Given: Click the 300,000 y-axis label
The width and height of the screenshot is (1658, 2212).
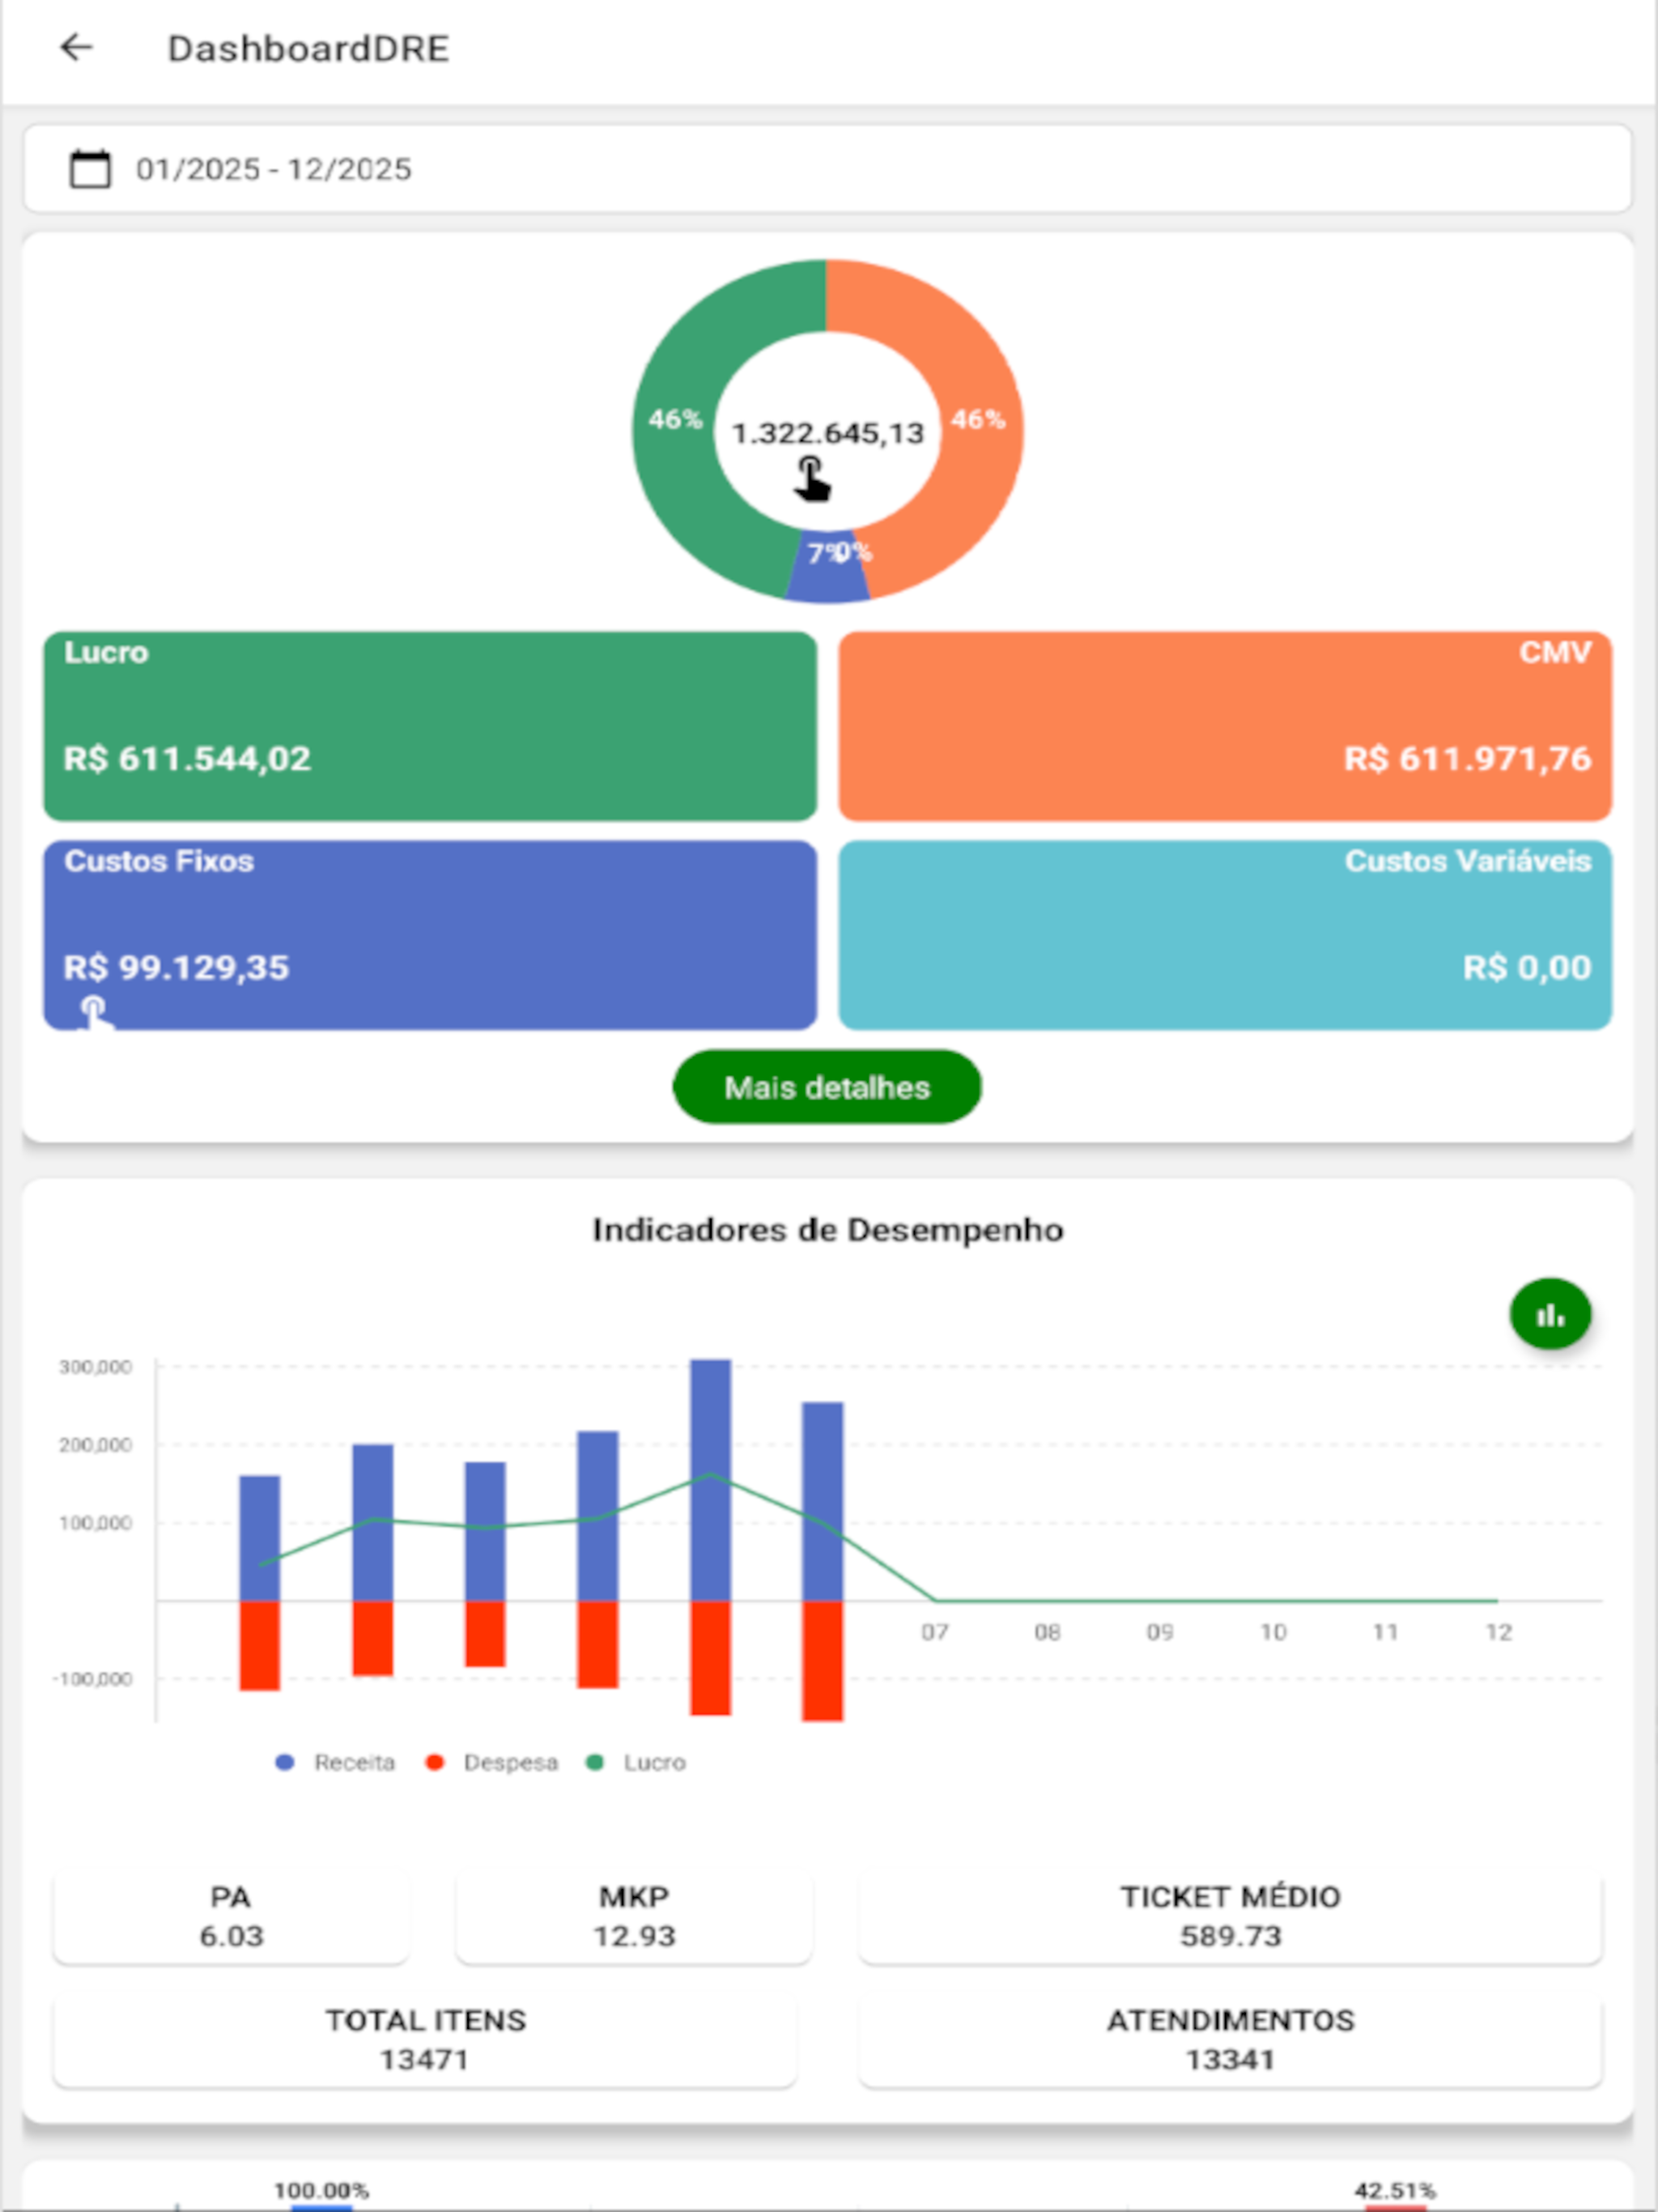Looking at the screenshot, I should point(95,1367).
